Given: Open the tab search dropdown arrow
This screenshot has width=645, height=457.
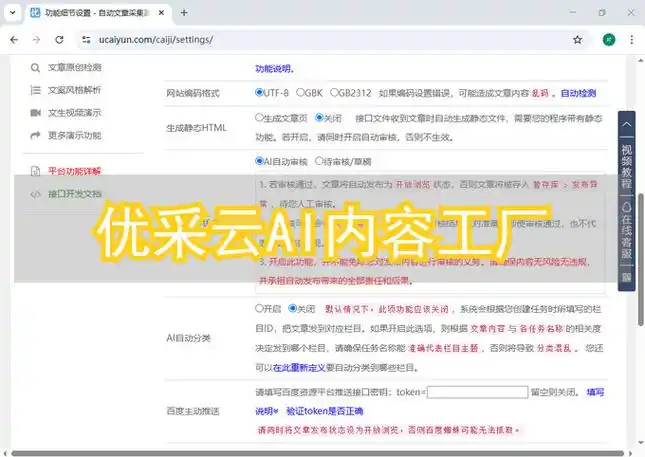Looking at the screenshot, I should (x=13, y=13).
